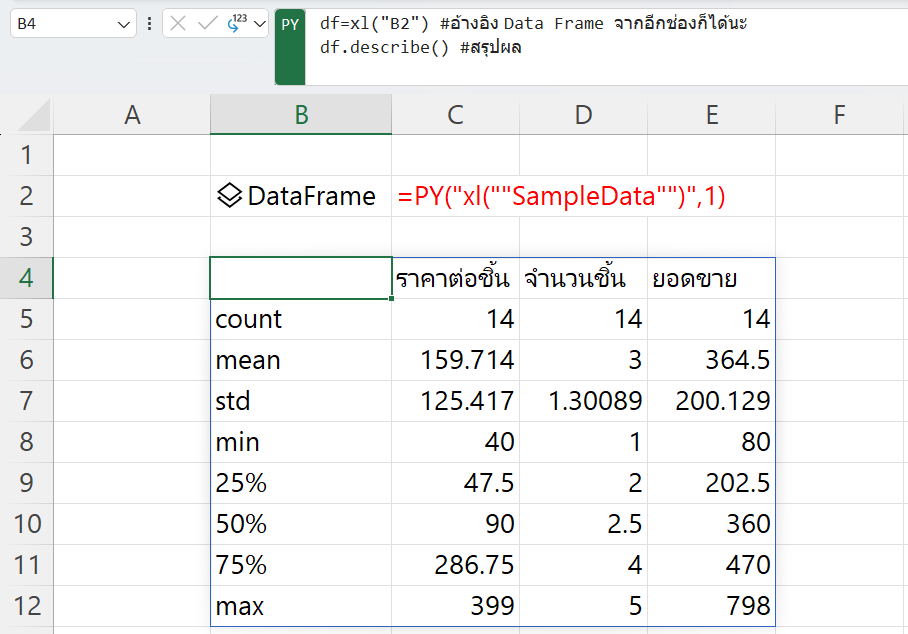Screen dimensions: 908x634
Task: Click the mean label cell
Action: tap(301, 360)
